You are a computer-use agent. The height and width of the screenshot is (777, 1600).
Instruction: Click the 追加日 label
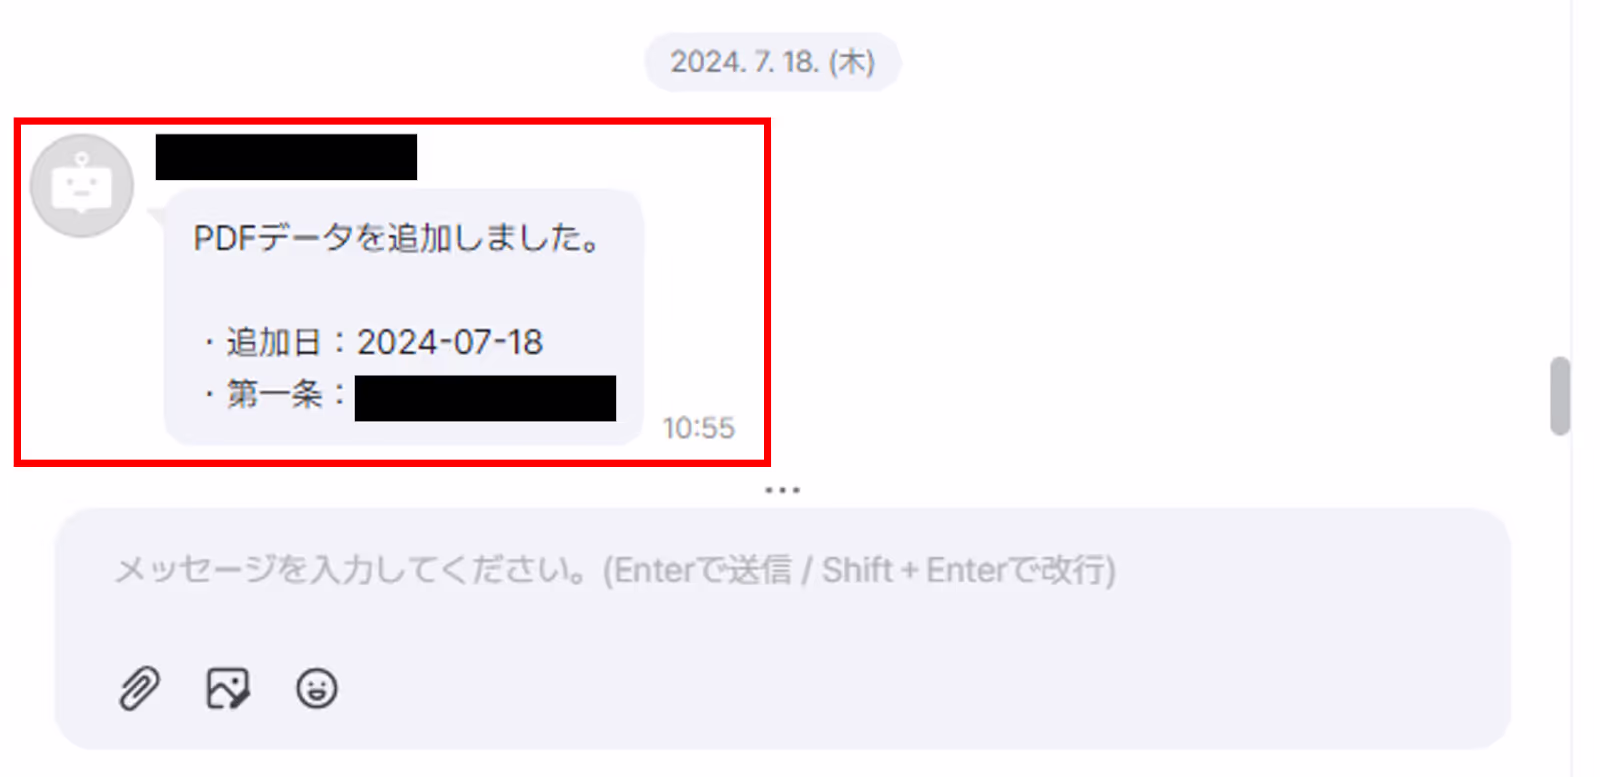coord(273,342)
